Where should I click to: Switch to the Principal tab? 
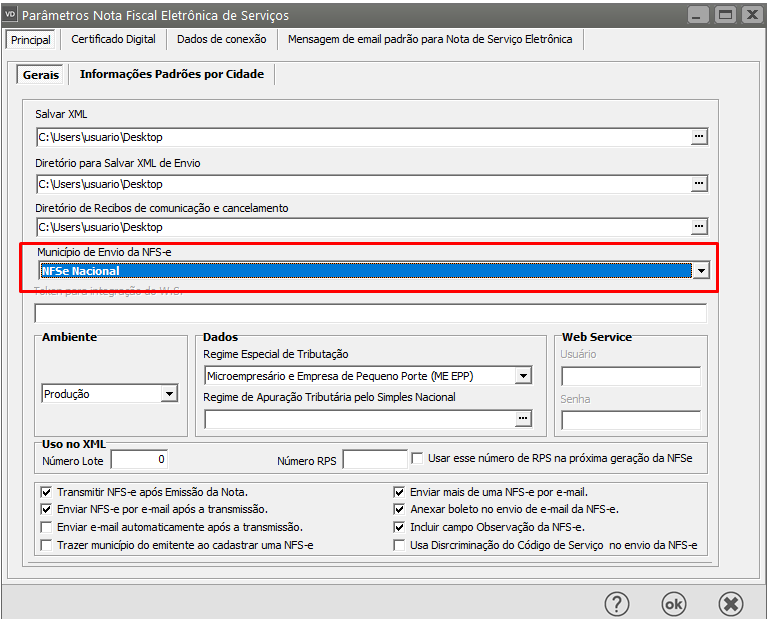click(x=30, y=40)
